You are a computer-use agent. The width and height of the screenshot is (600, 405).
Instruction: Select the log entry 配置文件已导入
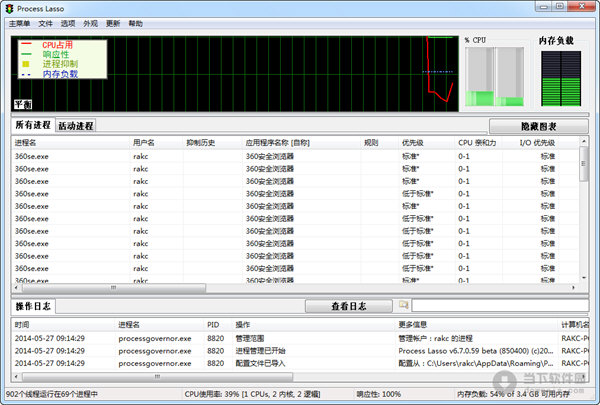tap(260, 363)
